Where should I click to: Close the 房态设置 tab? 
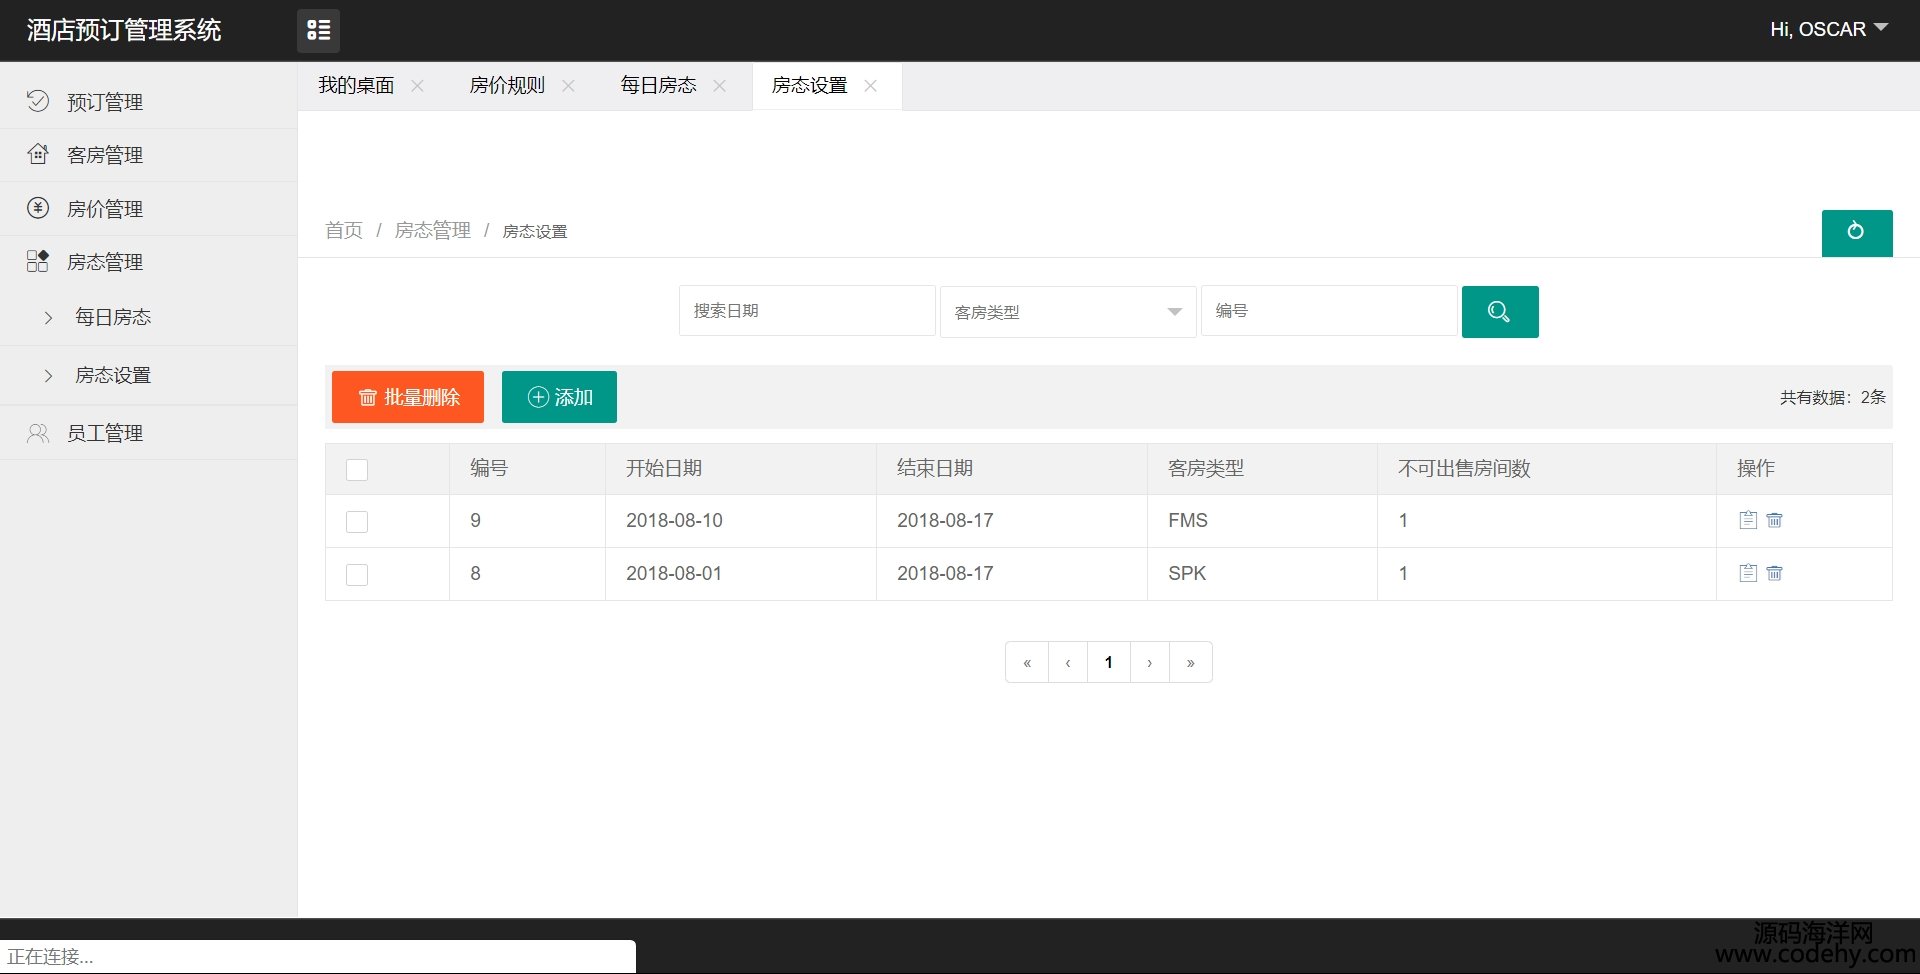click(x=871, y=86)
